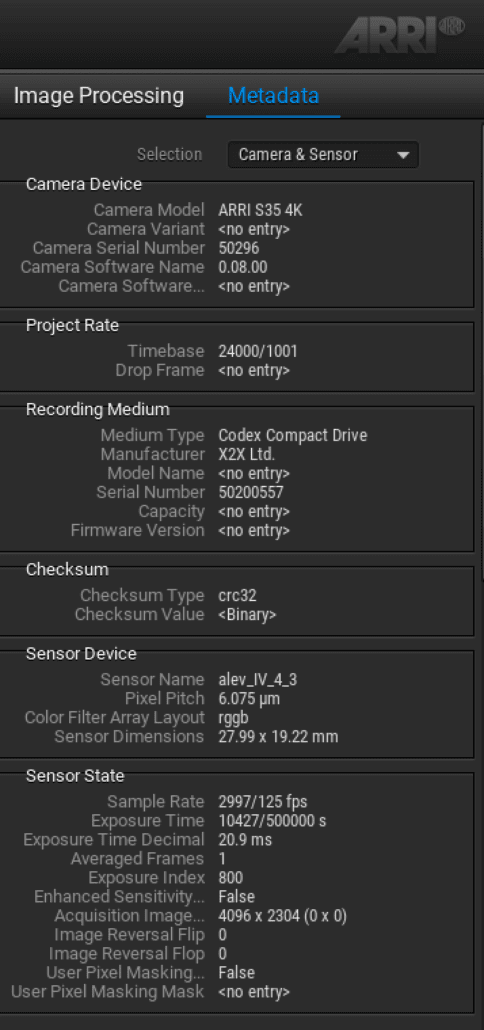Click the Medium Type value Codex Compact Drive
The height and width of the screenshot is (1030, 484).
(293, 435)
